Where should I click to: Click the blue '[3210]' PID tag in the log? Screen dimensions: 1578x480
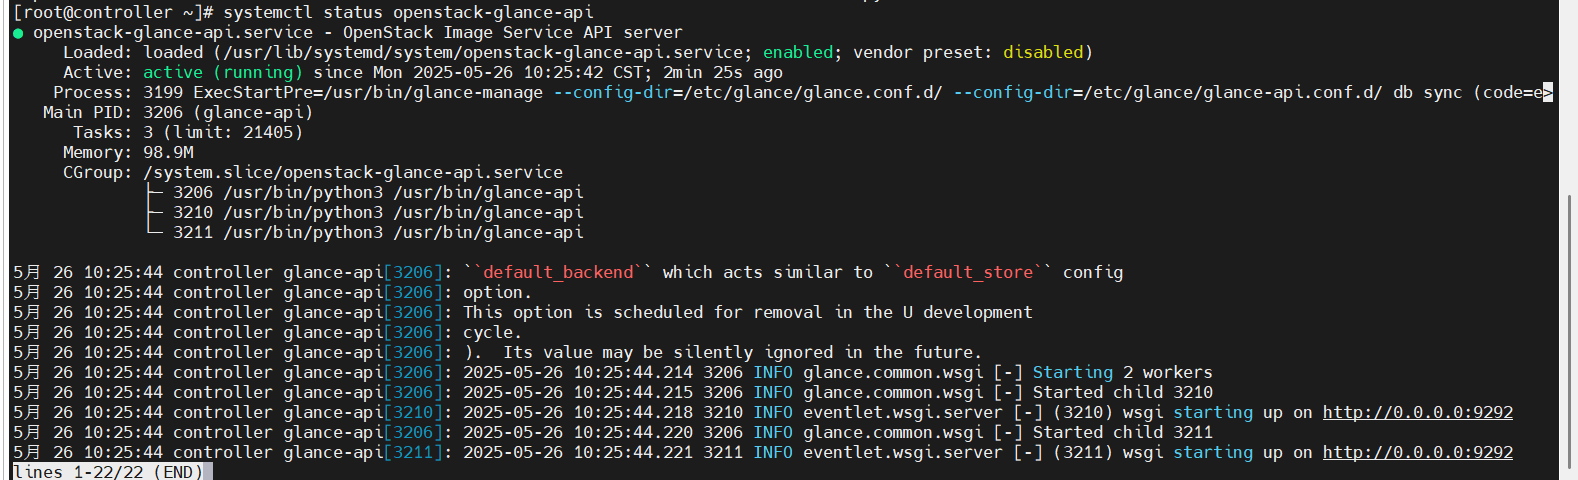point(413,412)
